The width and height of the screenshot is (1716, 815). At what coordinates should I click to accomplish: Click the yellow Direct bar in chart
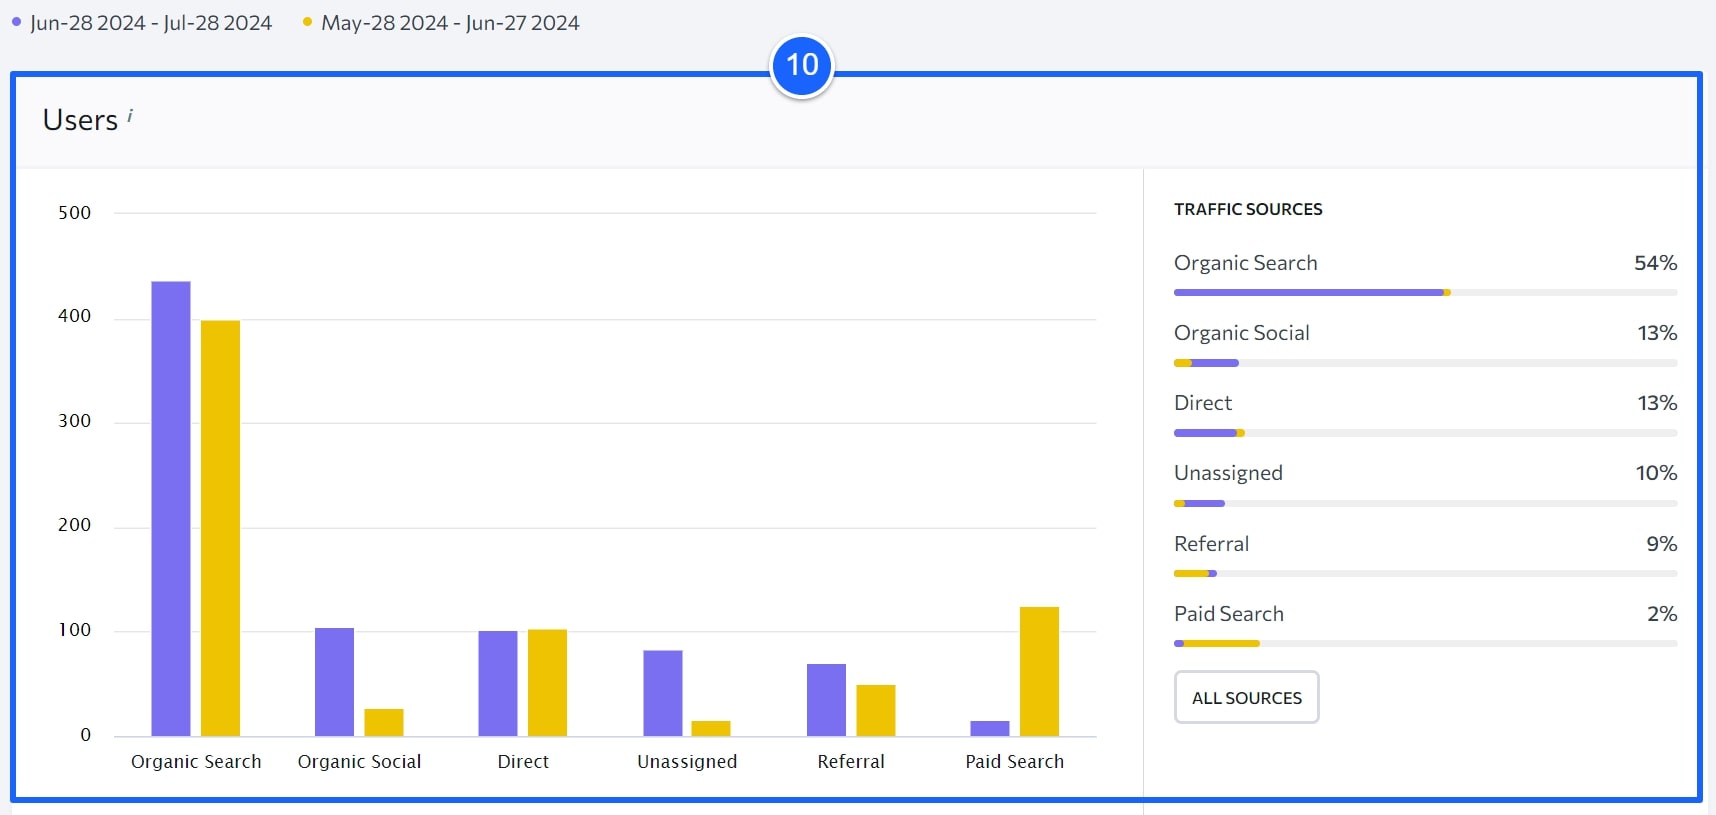point(547,683)
